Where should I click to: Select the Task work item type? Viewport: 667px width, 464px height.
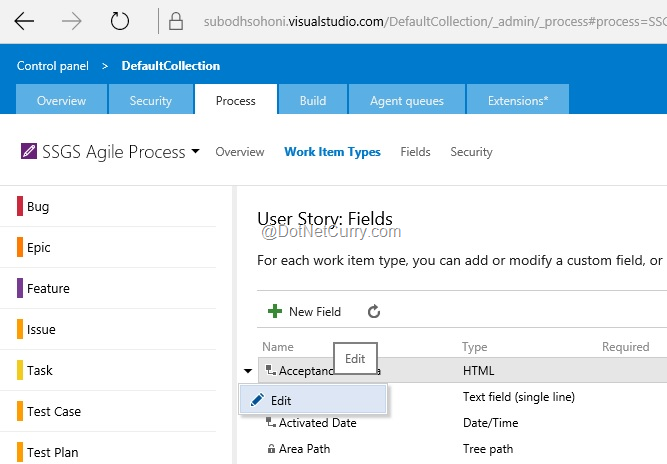pyautogui.click(x=108, y=370)
